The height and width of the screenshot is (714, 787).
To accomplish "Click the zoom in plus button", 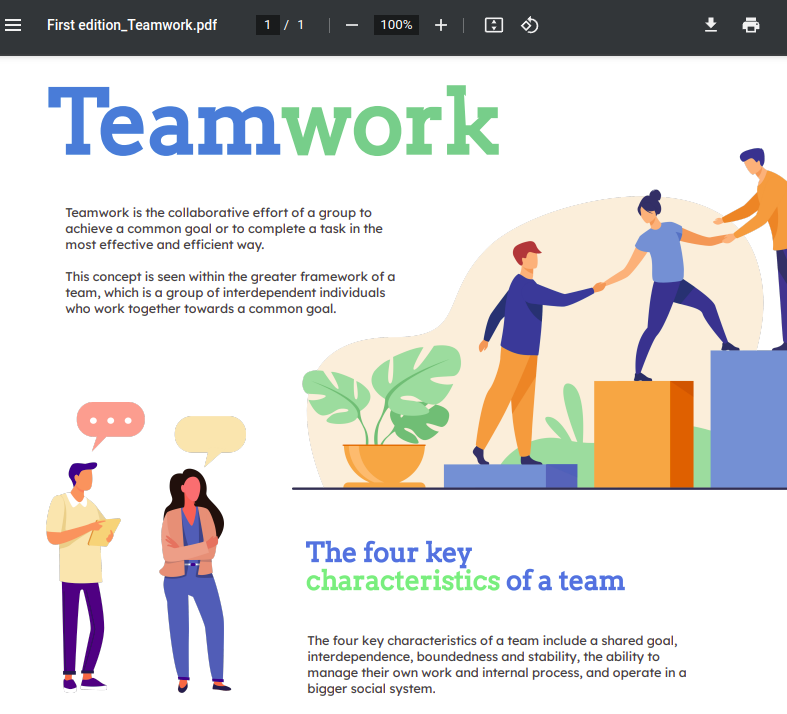I will 441,25.
